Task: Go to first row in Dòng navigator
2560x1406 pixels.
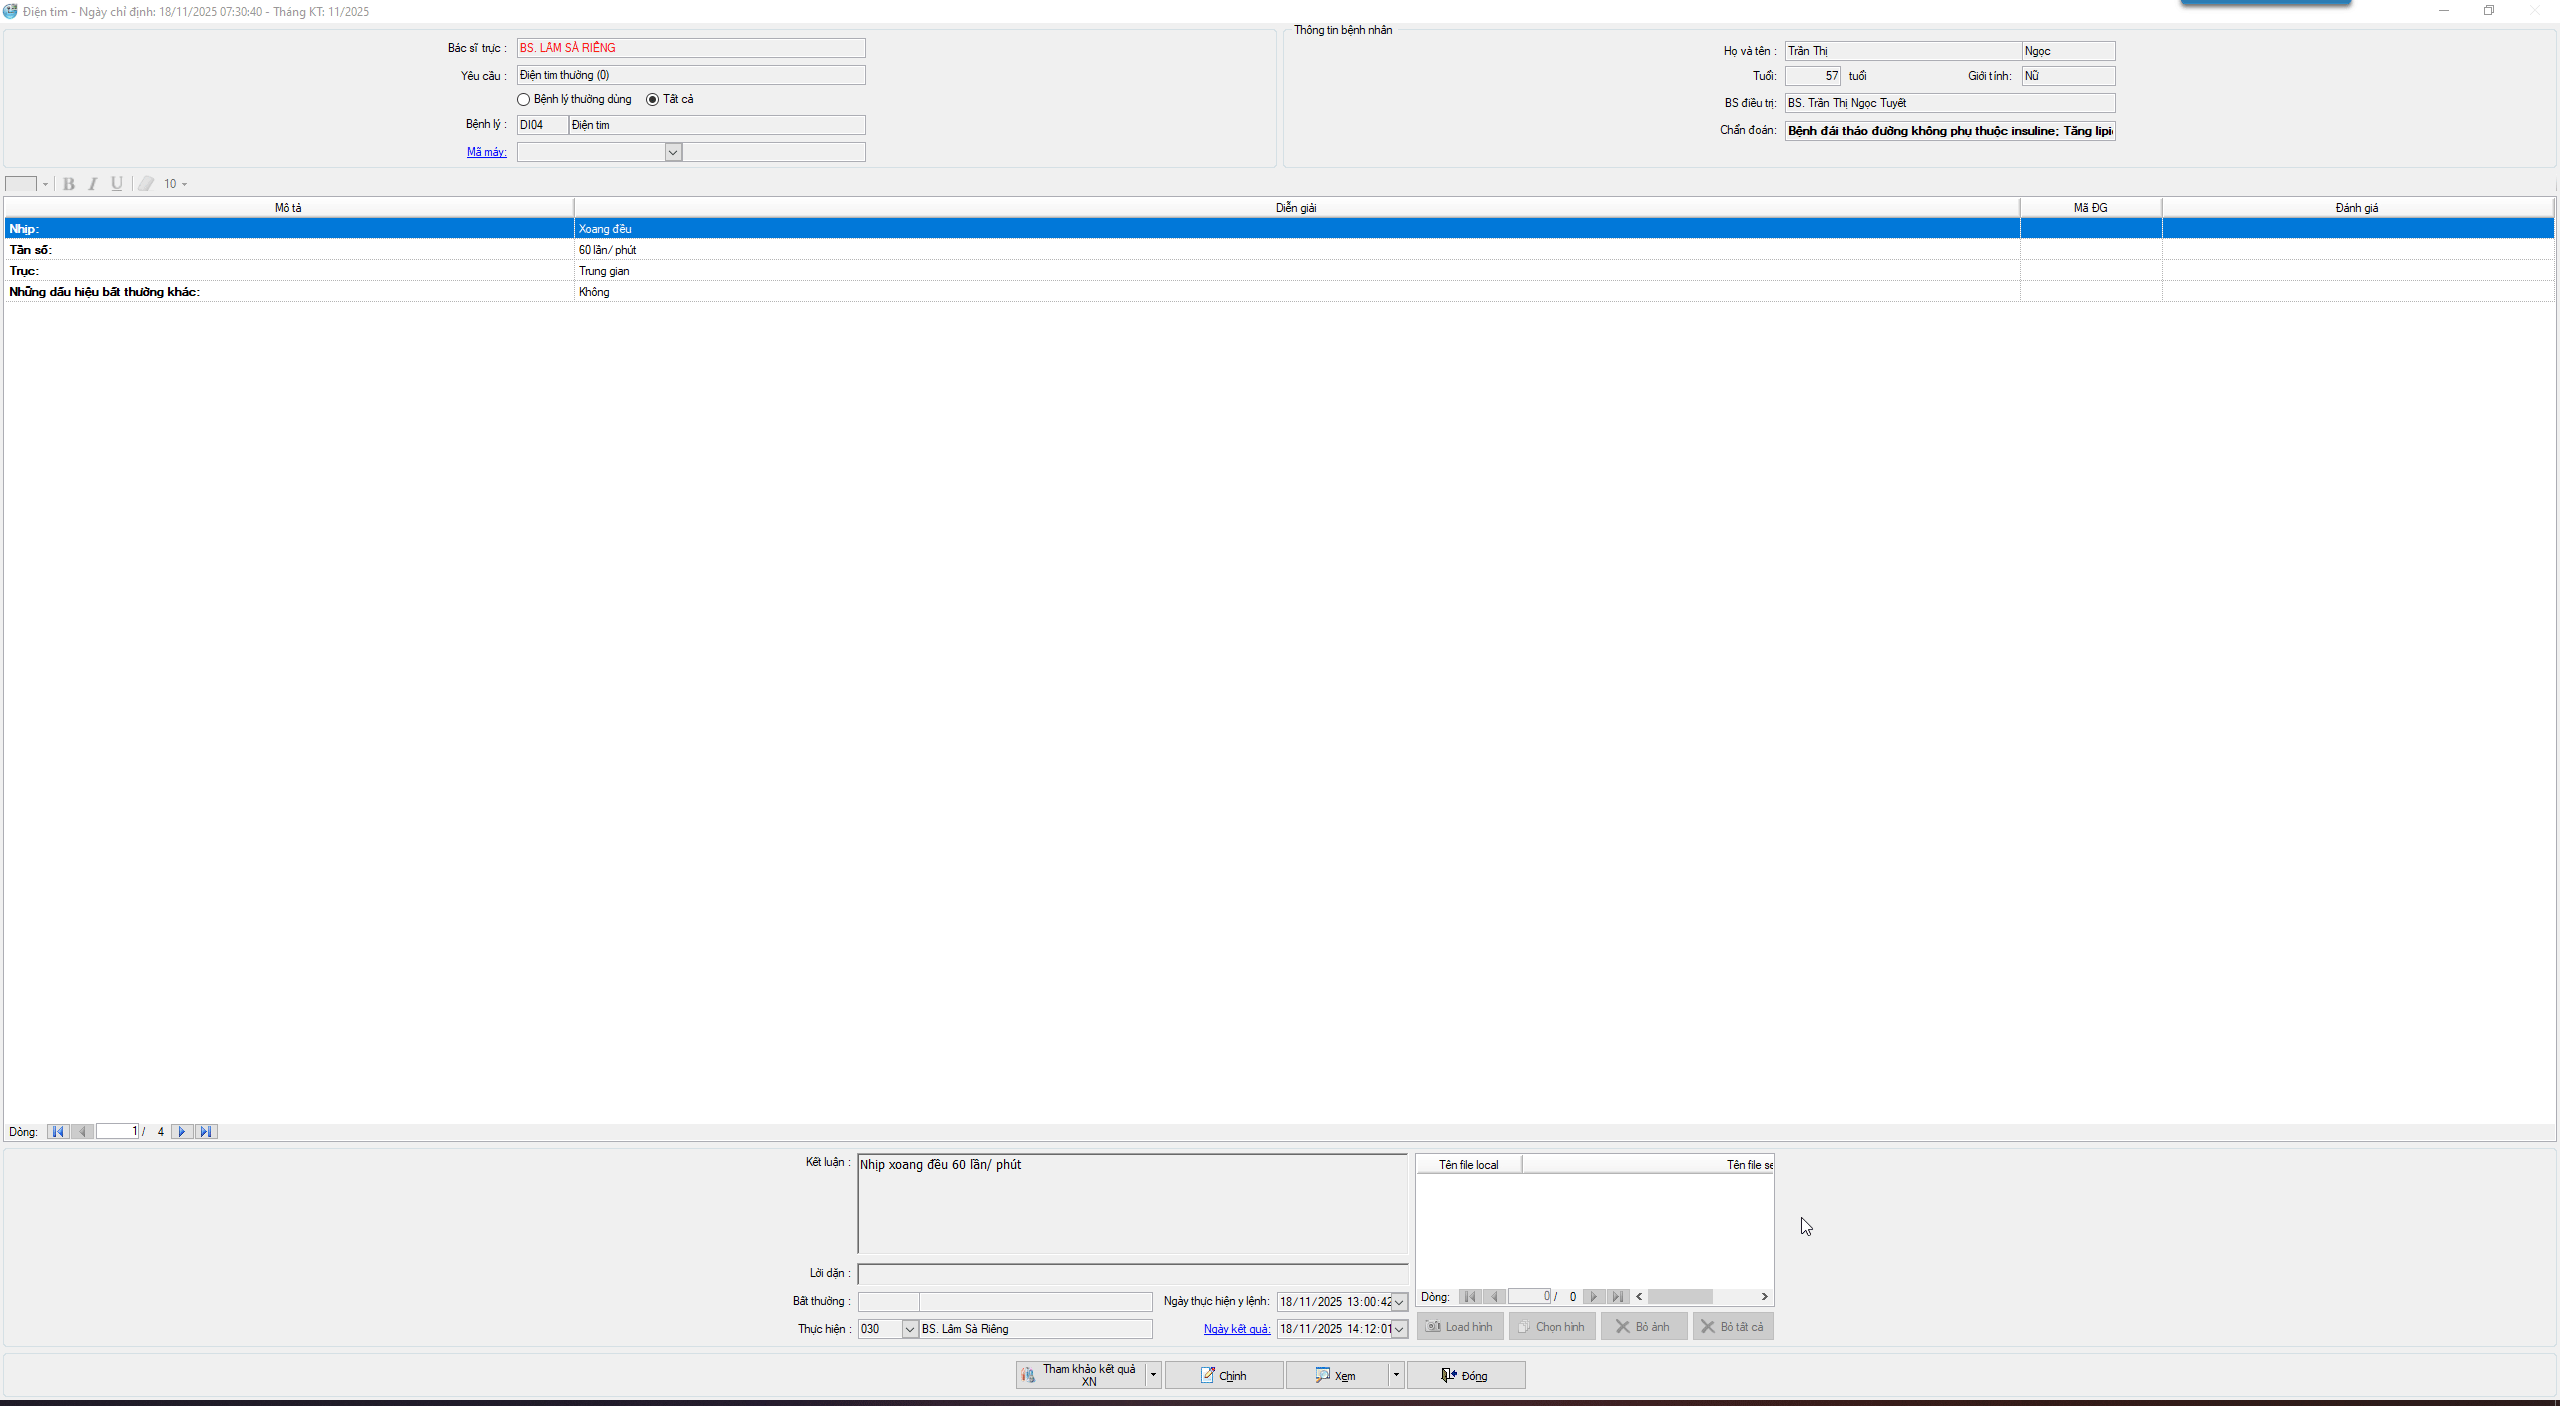Action: pos(58,1132)
